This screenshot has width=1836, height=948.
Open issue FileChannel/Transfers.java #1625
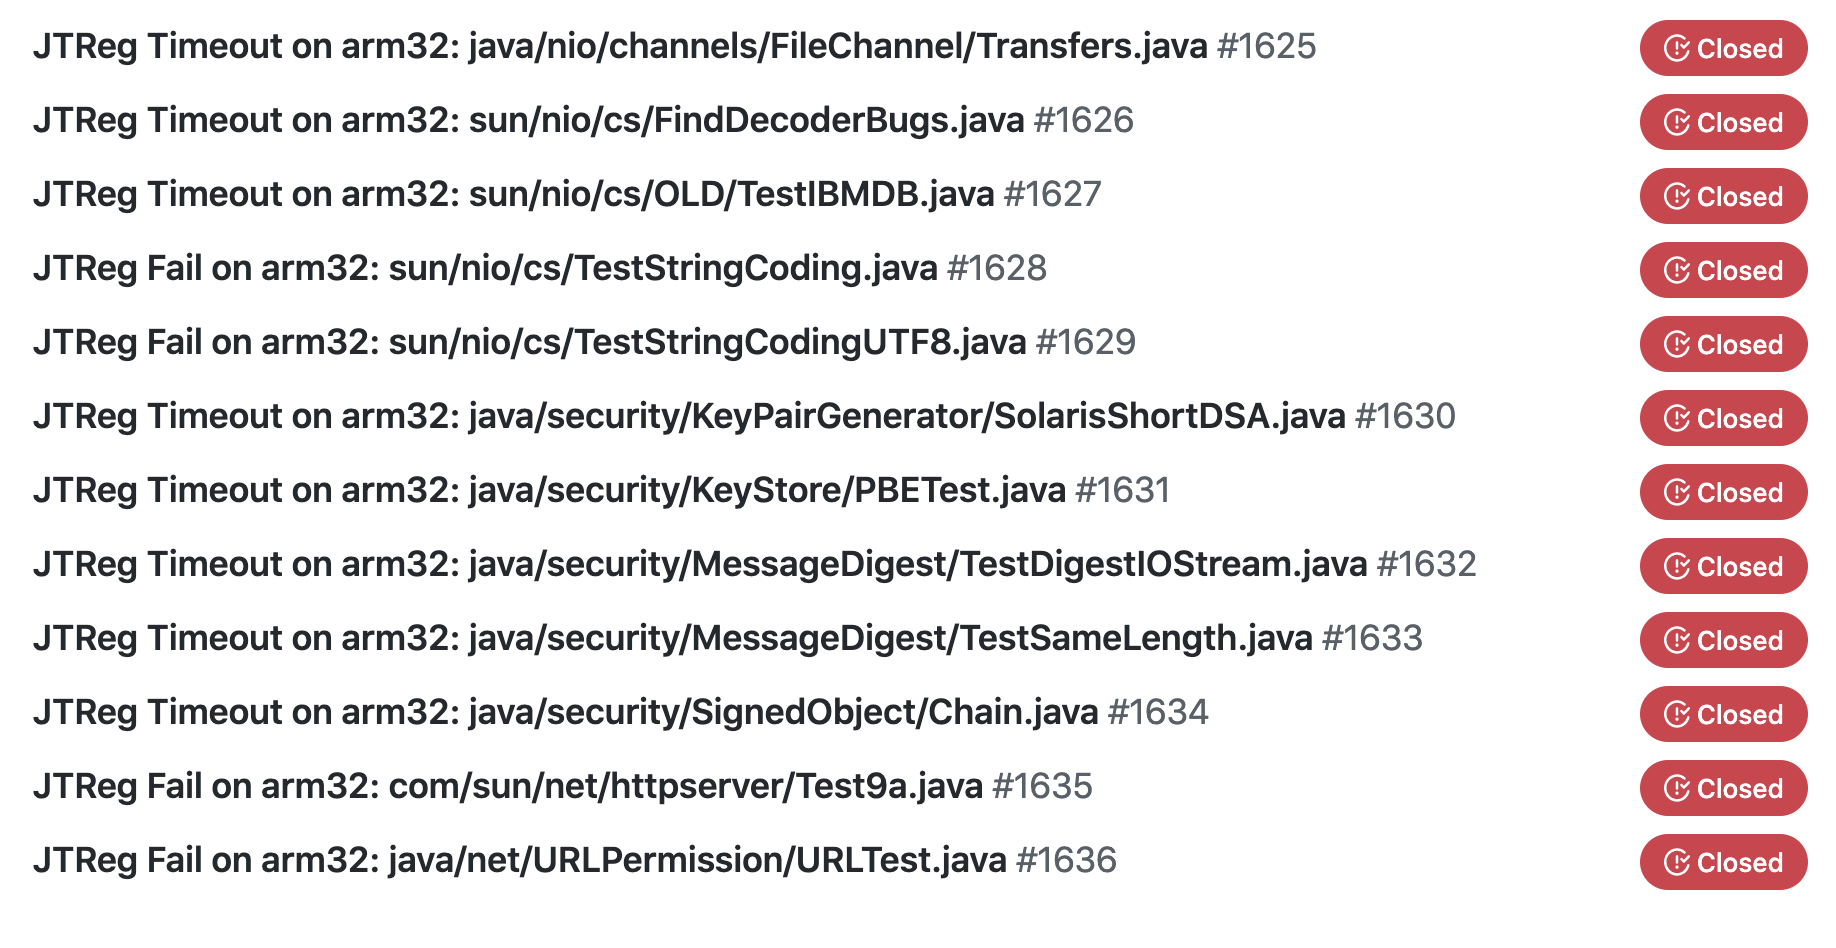pyautogui.click(x=674, y=46)
